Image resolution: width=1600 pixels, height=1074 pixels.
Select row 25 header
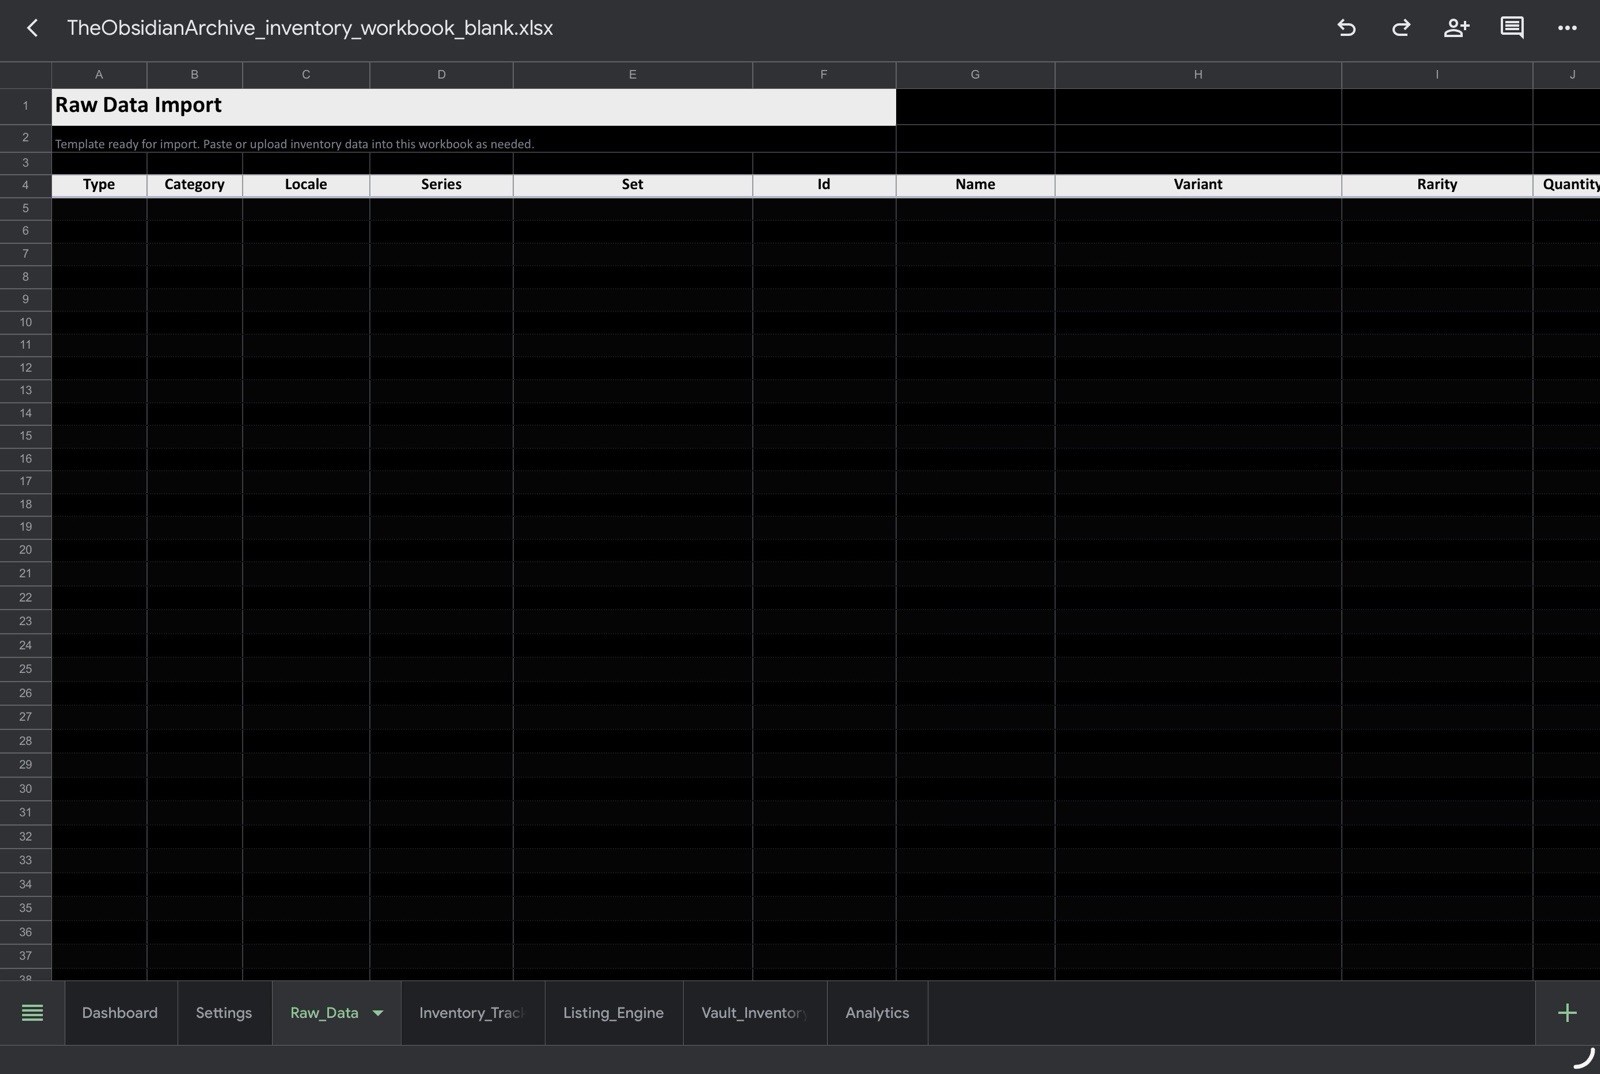[x=26, y=669]
